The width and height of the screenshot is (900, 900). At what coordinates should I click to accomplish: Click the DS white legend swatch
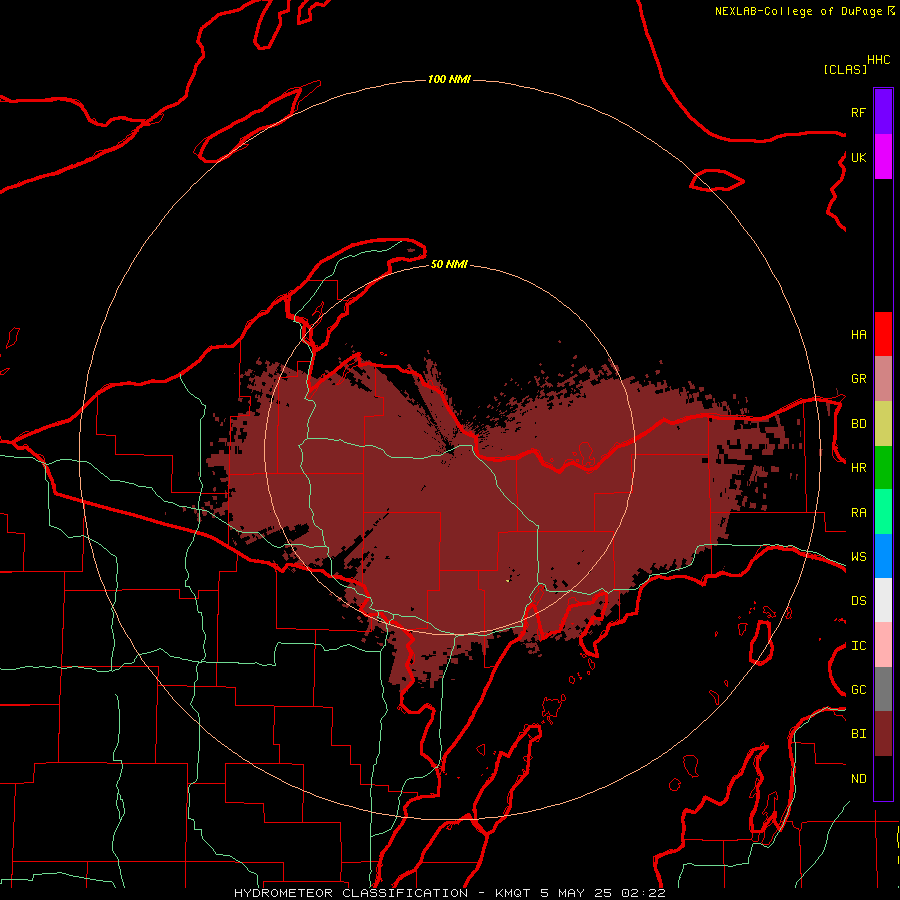[883, 600]
